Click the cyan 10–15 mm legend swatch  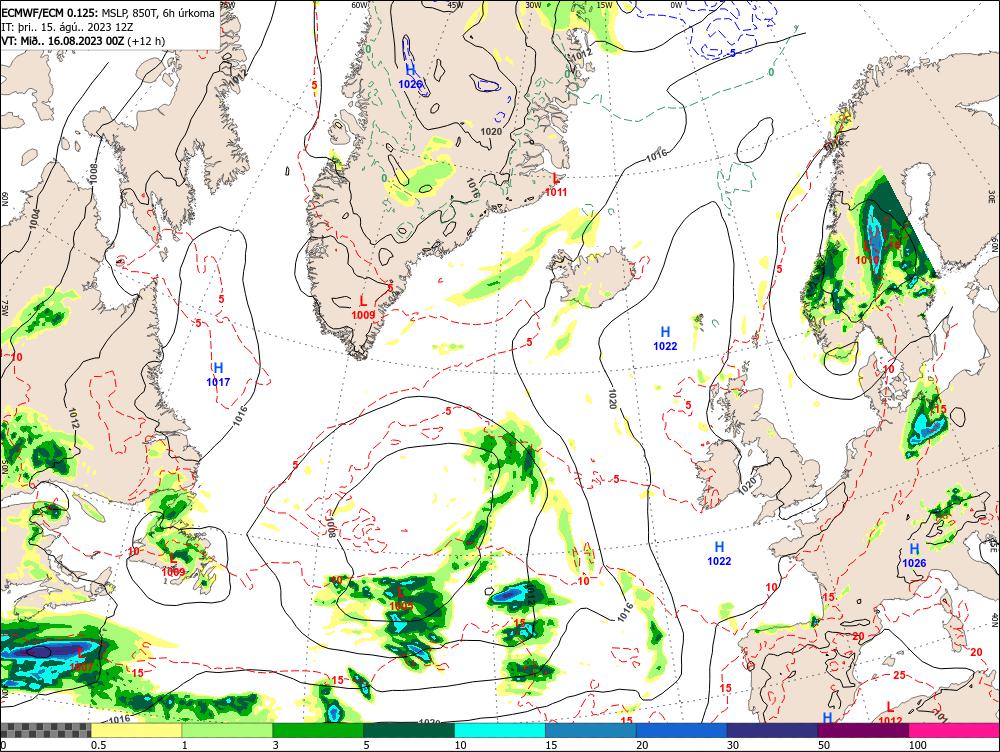tap(500, 730)
